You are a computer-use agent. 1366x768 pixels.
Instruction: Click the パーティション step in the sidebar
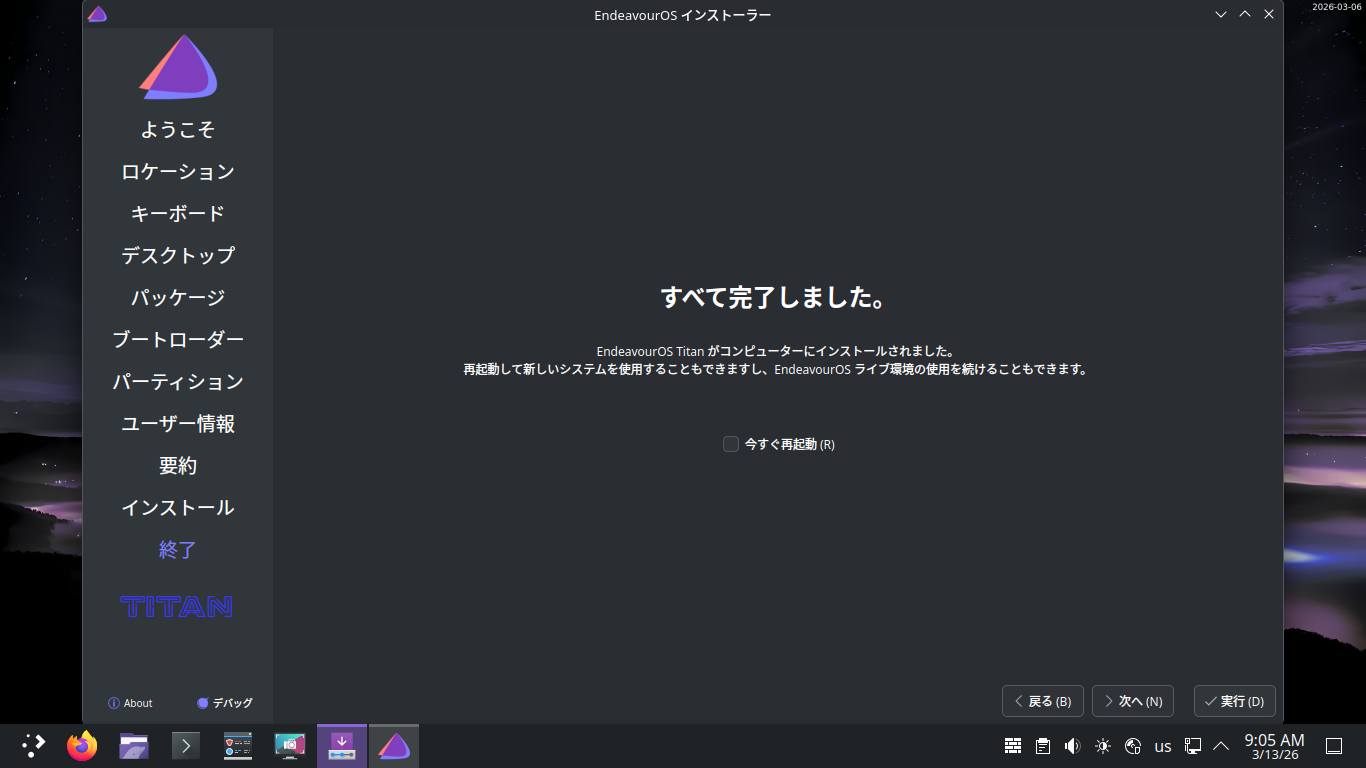coord(178,382)
